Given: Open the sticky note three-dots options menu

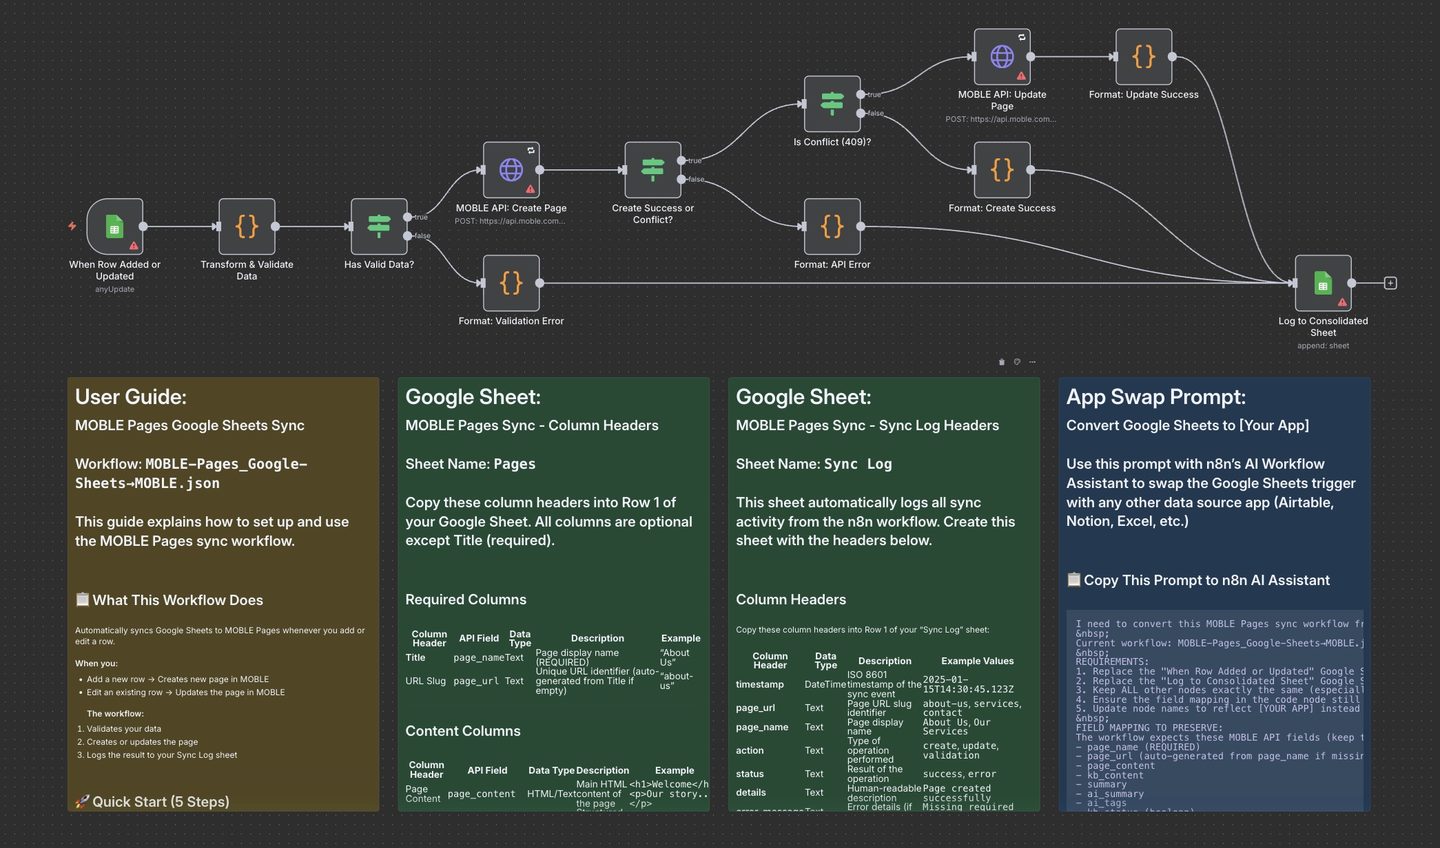Looking at the screenshot, I should [x=1032, y=362].
